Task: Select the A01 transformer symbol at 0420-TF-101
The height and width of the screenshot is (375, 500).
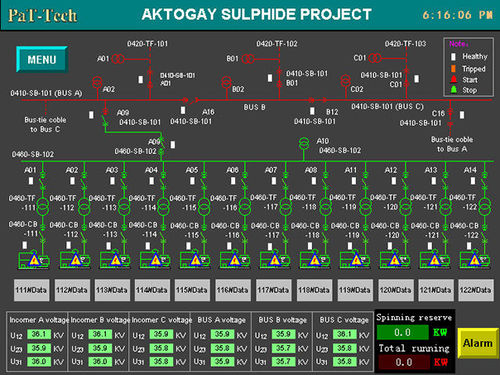Action: (x=118, y=59)
